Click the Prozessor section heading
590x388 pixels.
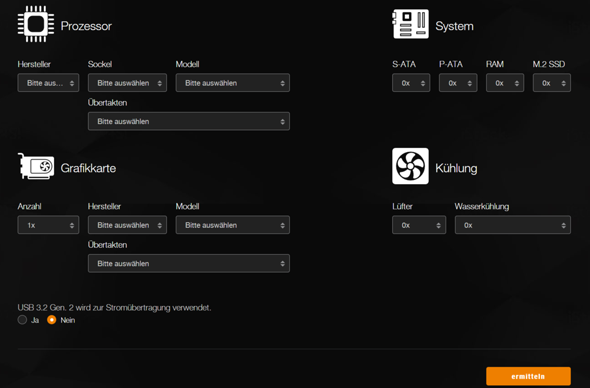coord(86,26)
